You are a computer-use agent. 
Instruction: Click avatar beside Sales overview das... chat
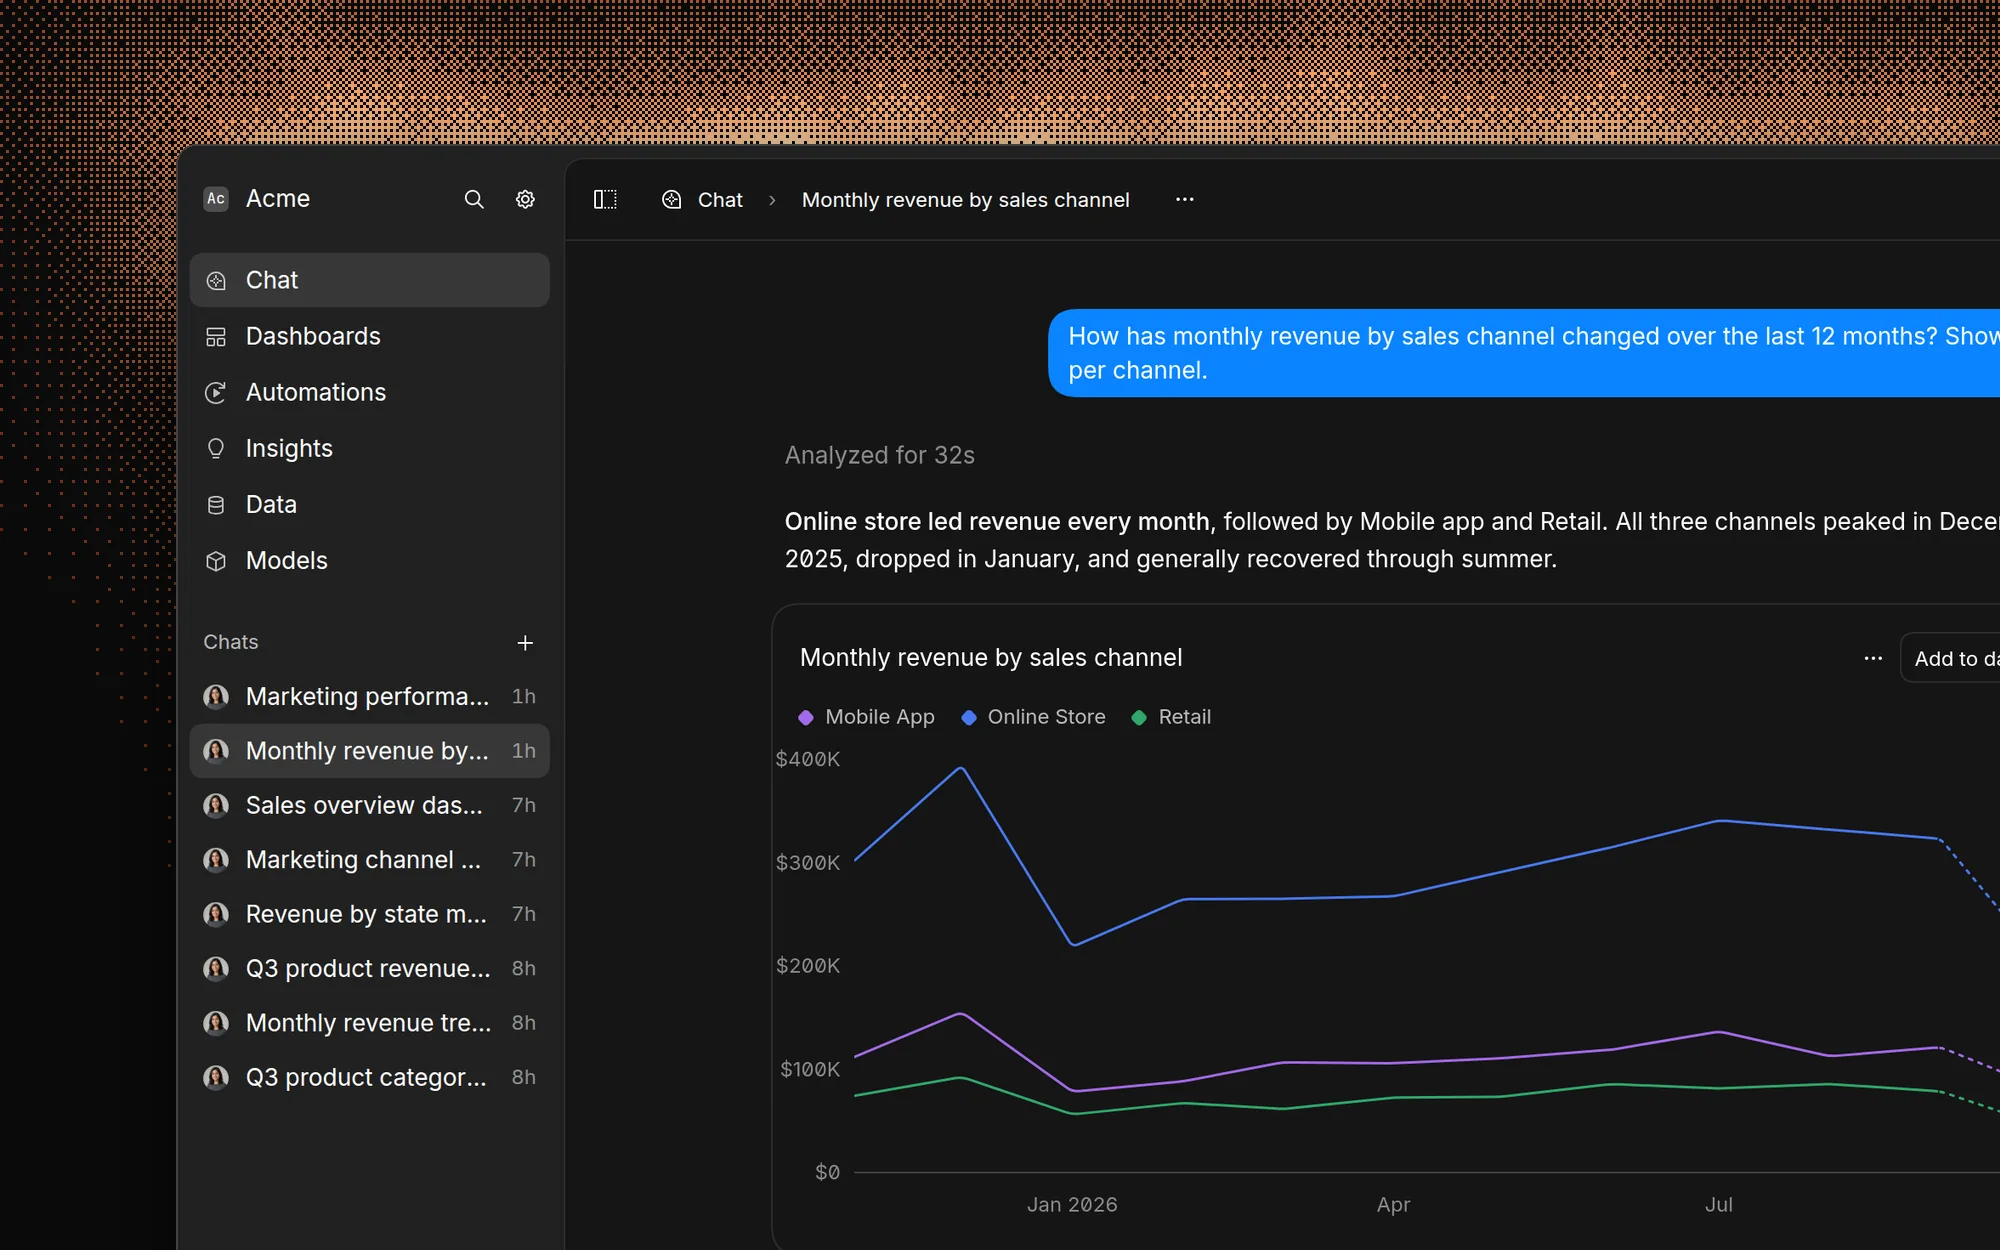pos(216,805)
